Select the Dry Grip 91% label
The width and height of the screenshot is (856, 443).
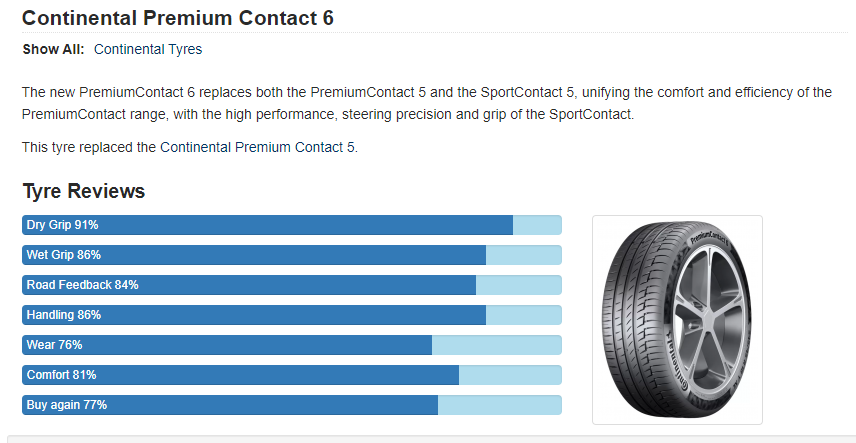click(x=62, y=225)
